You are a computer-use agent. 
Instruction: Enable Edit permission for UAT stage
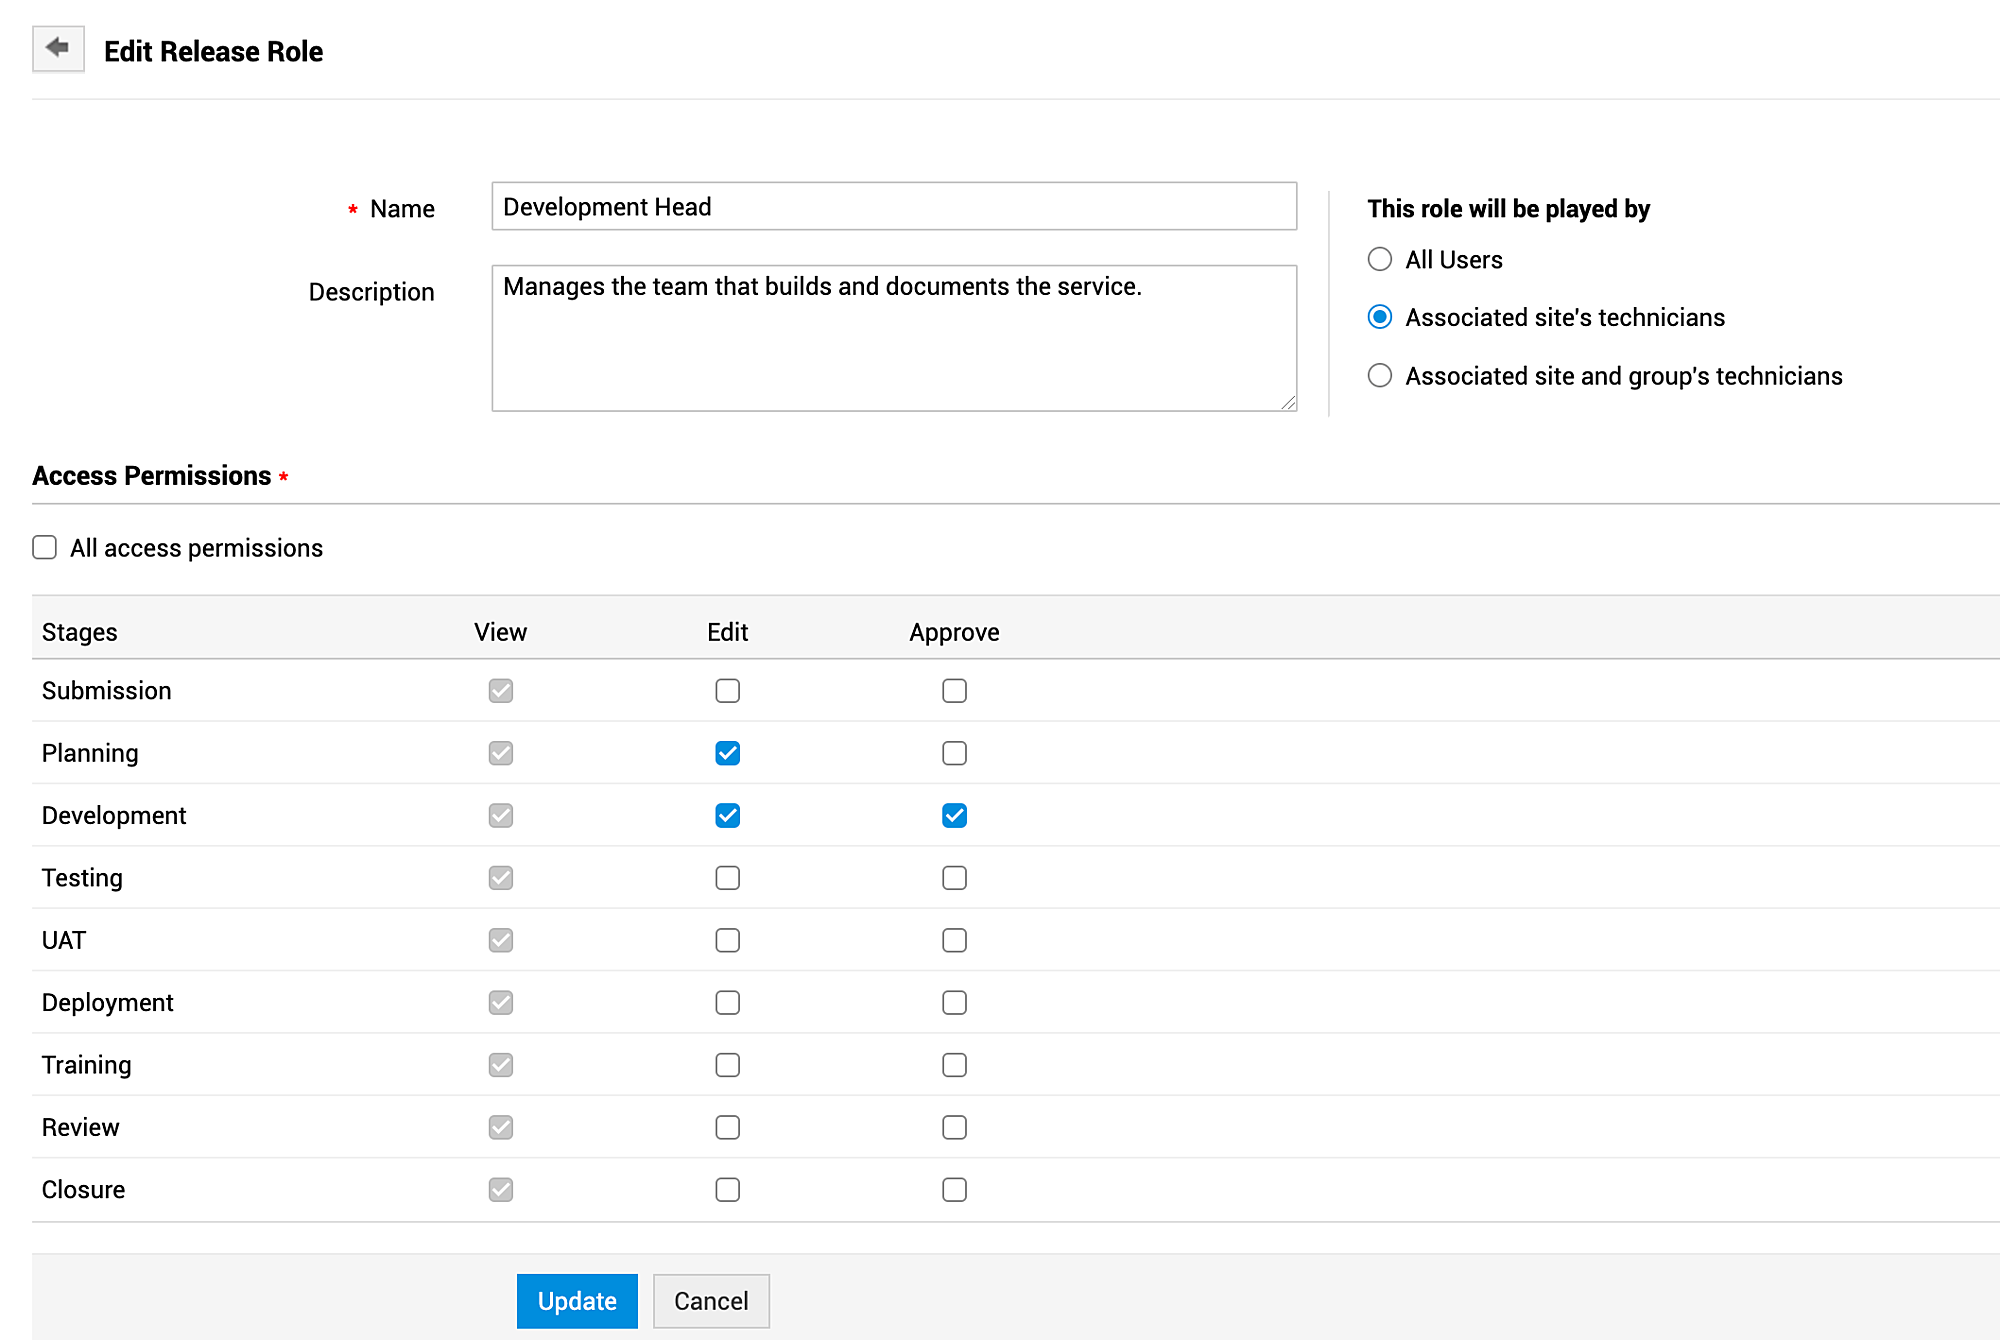click(727, 940)
